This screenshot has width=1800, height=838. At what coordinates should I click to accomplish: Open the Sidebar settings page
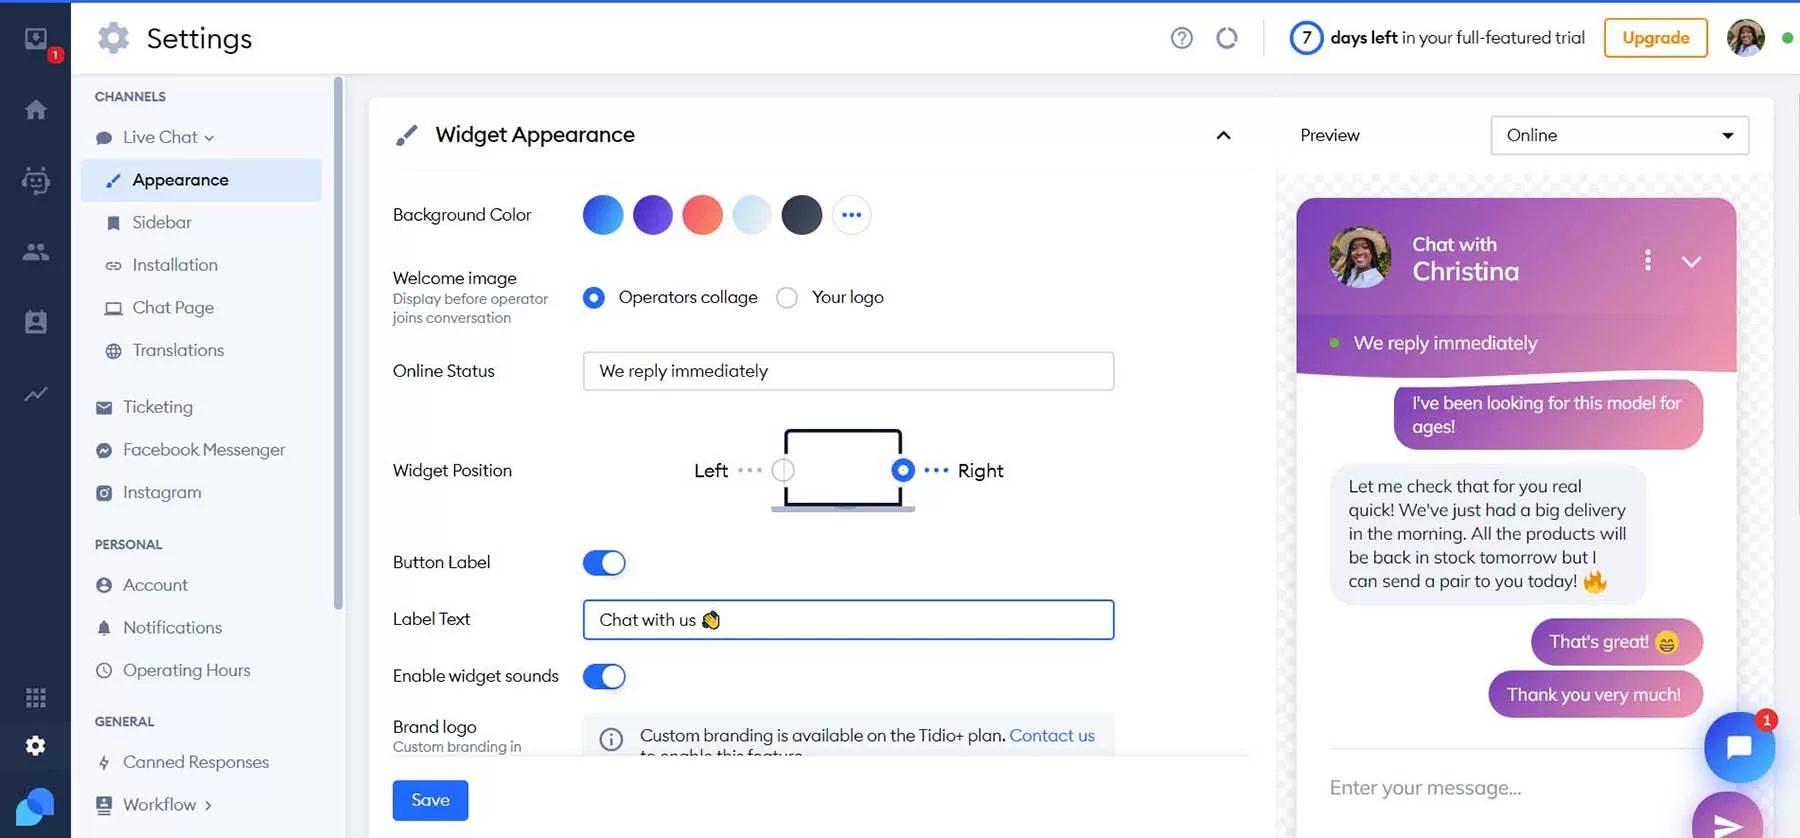tap(161, 222)
